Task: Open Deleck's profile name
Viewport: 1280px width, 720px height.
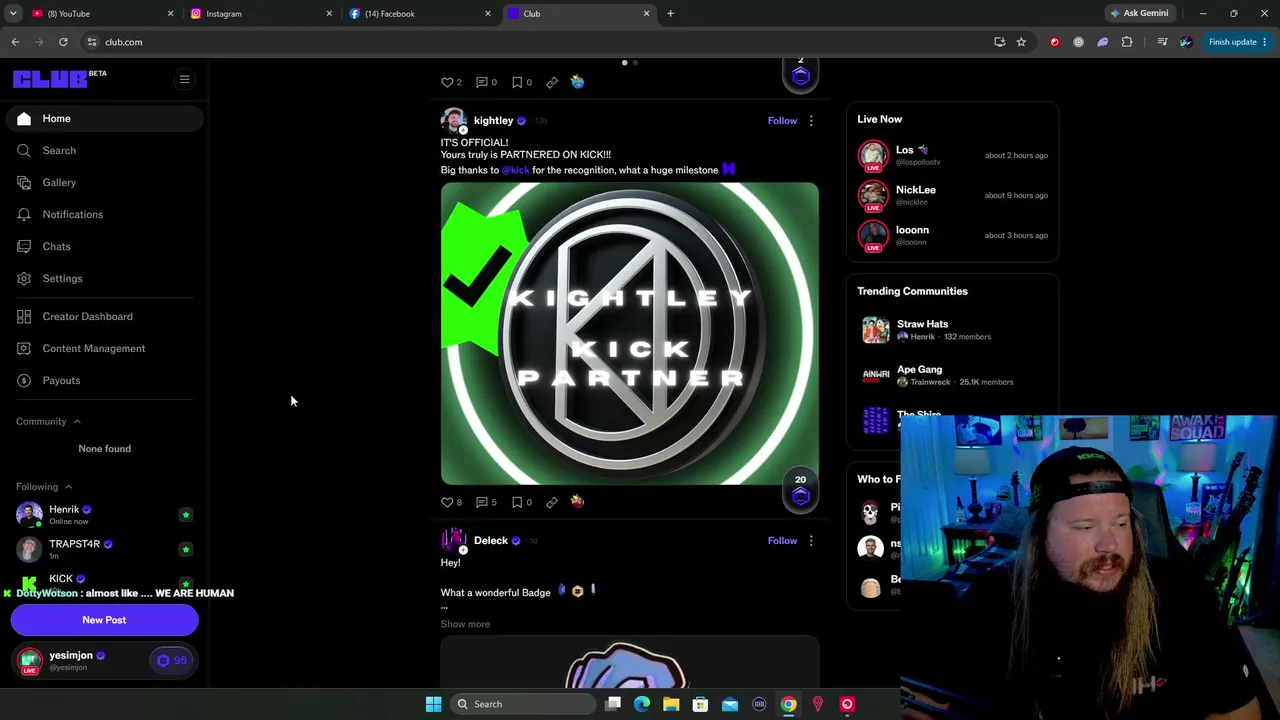Action: click(490, 540)
